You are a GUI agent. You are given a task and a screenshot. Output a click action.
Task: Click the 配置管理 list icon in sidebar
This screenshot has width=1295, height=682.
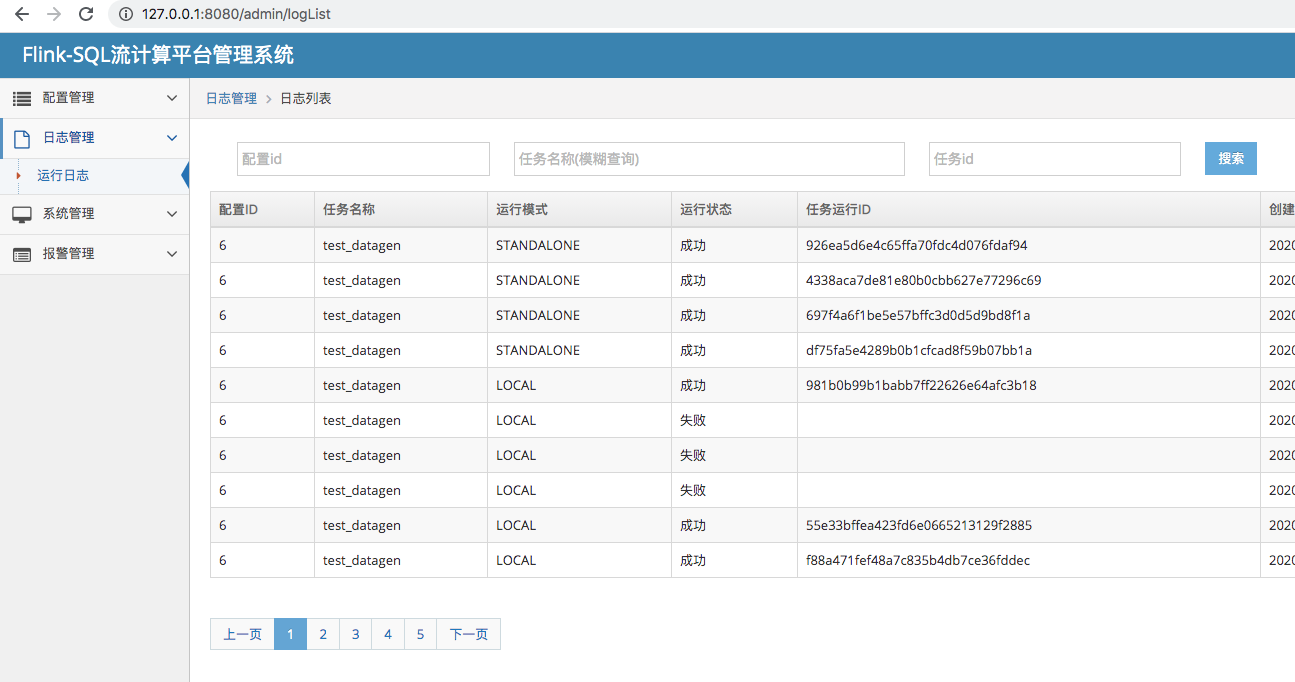point(23,97)
